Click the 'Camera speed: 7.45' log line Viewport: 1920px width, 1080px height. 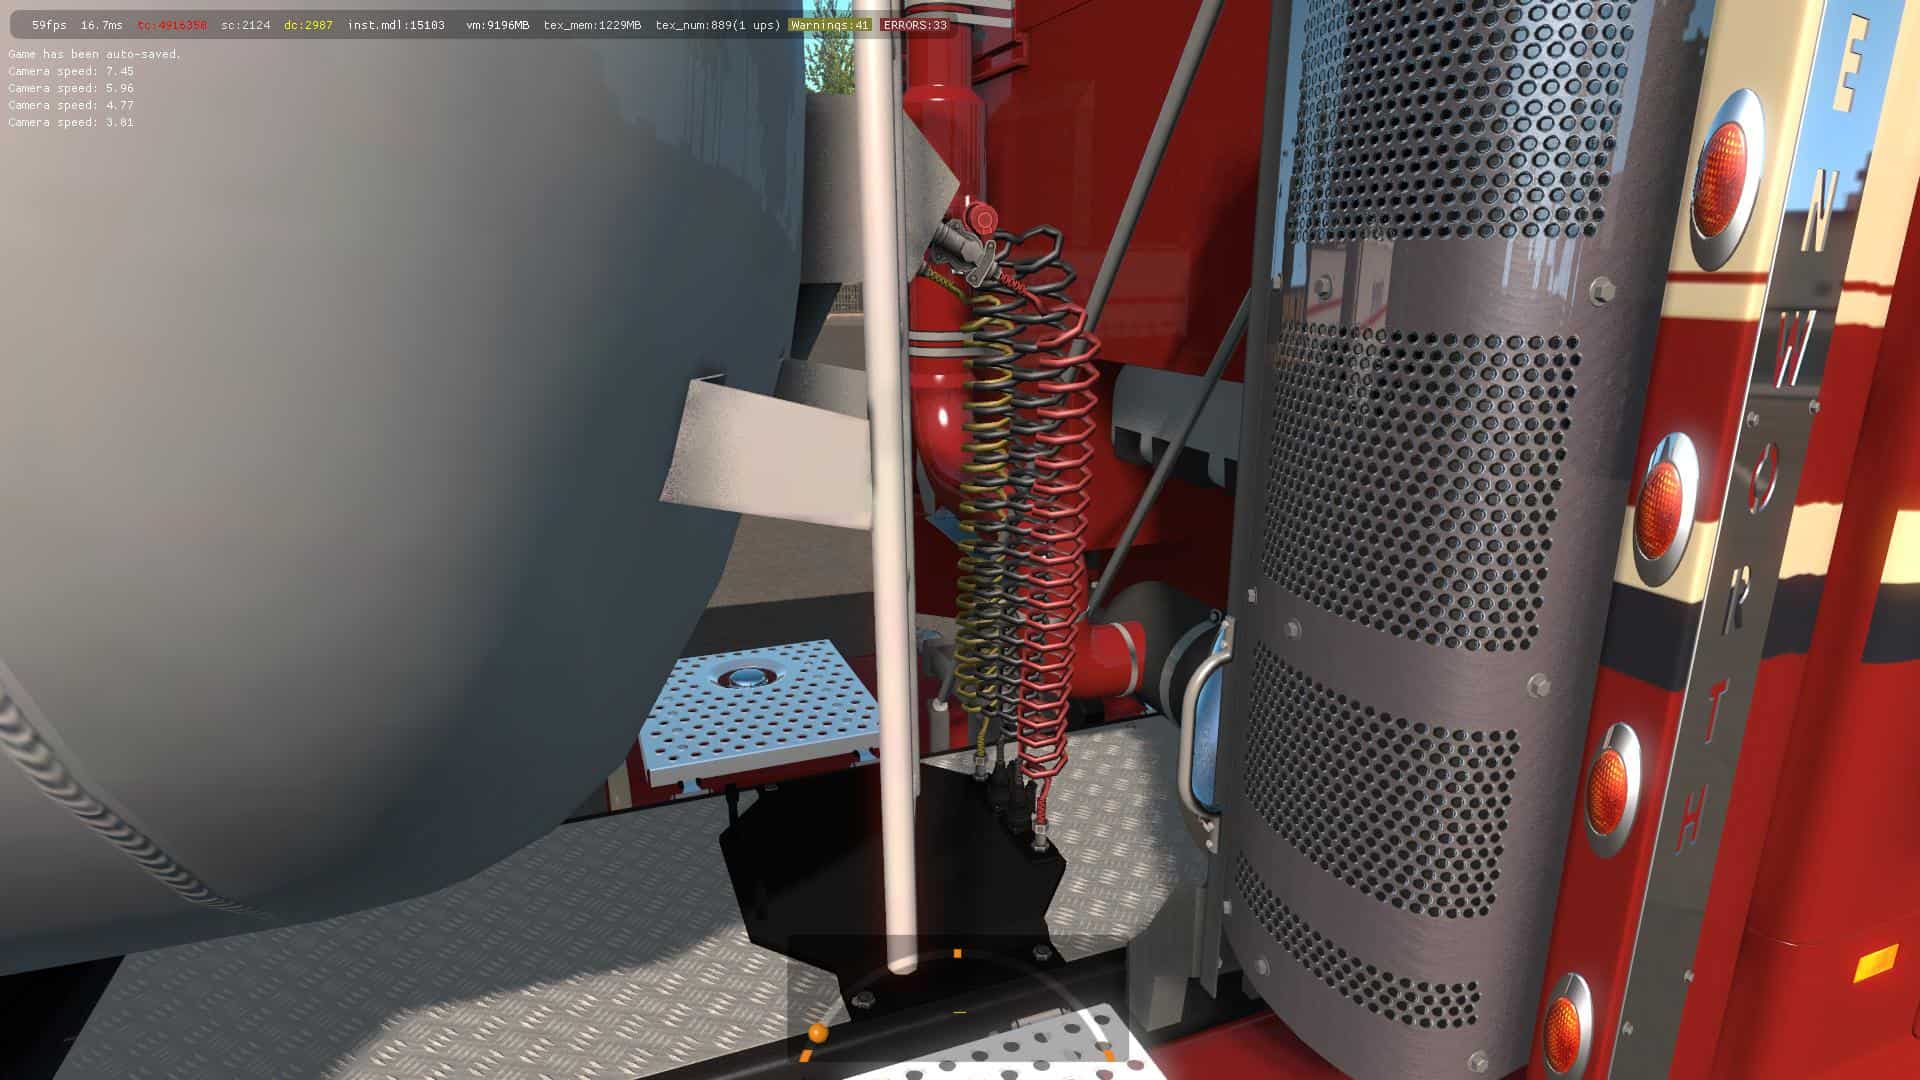pos(71,71)
